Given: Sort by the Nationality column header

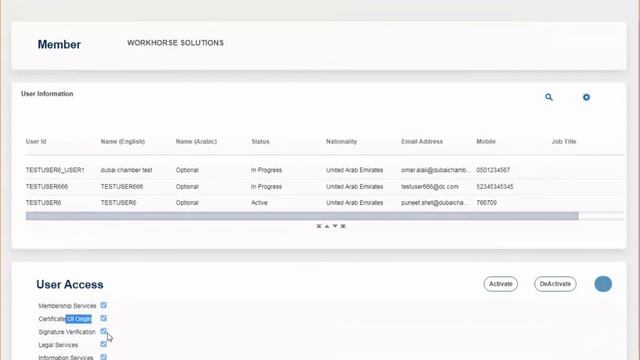Looking at the screenshot, I should (341, 142).
